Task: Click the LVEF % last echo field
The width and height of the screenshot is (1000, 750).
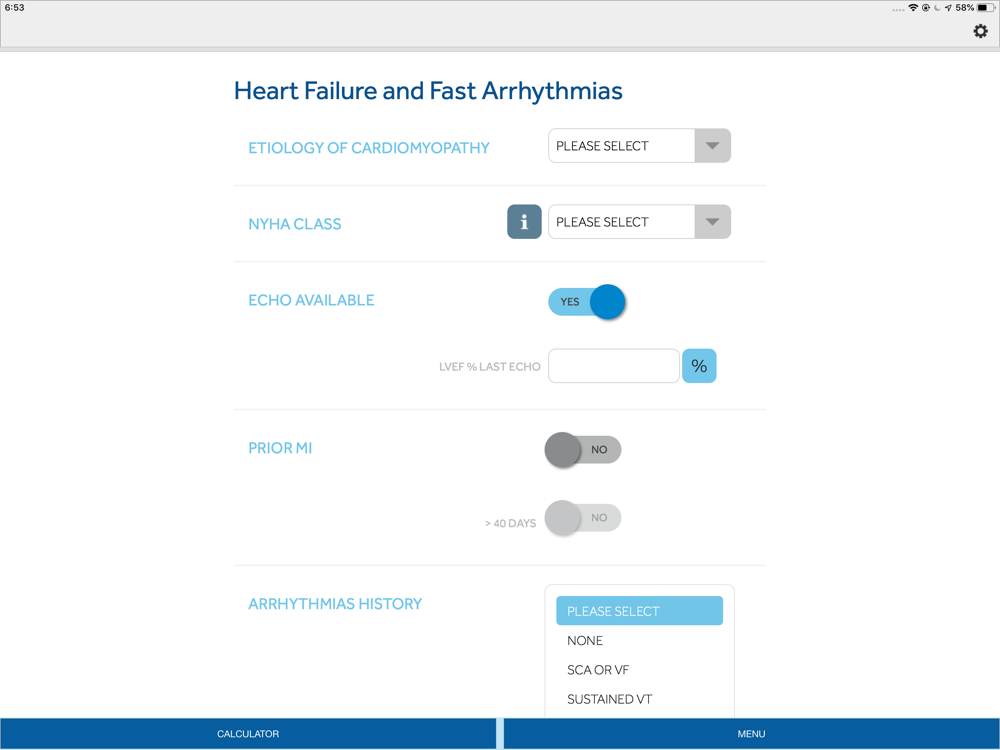Action: pos(614,366)
